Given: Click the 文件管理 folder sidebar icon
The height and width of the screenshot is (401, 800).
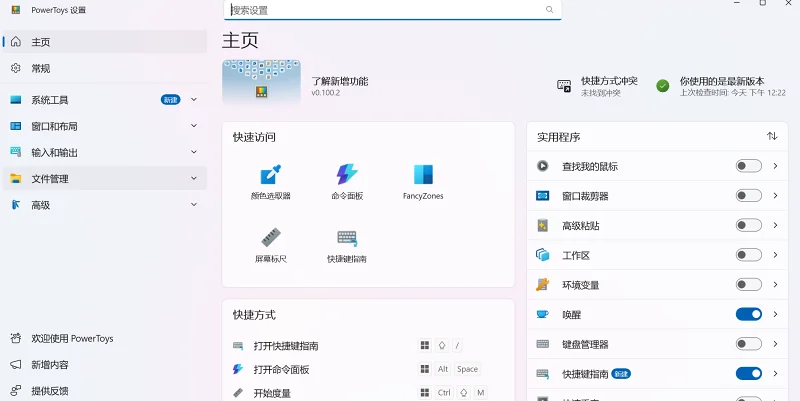Looking at the screenshot, I should click(x=16, y=179).
